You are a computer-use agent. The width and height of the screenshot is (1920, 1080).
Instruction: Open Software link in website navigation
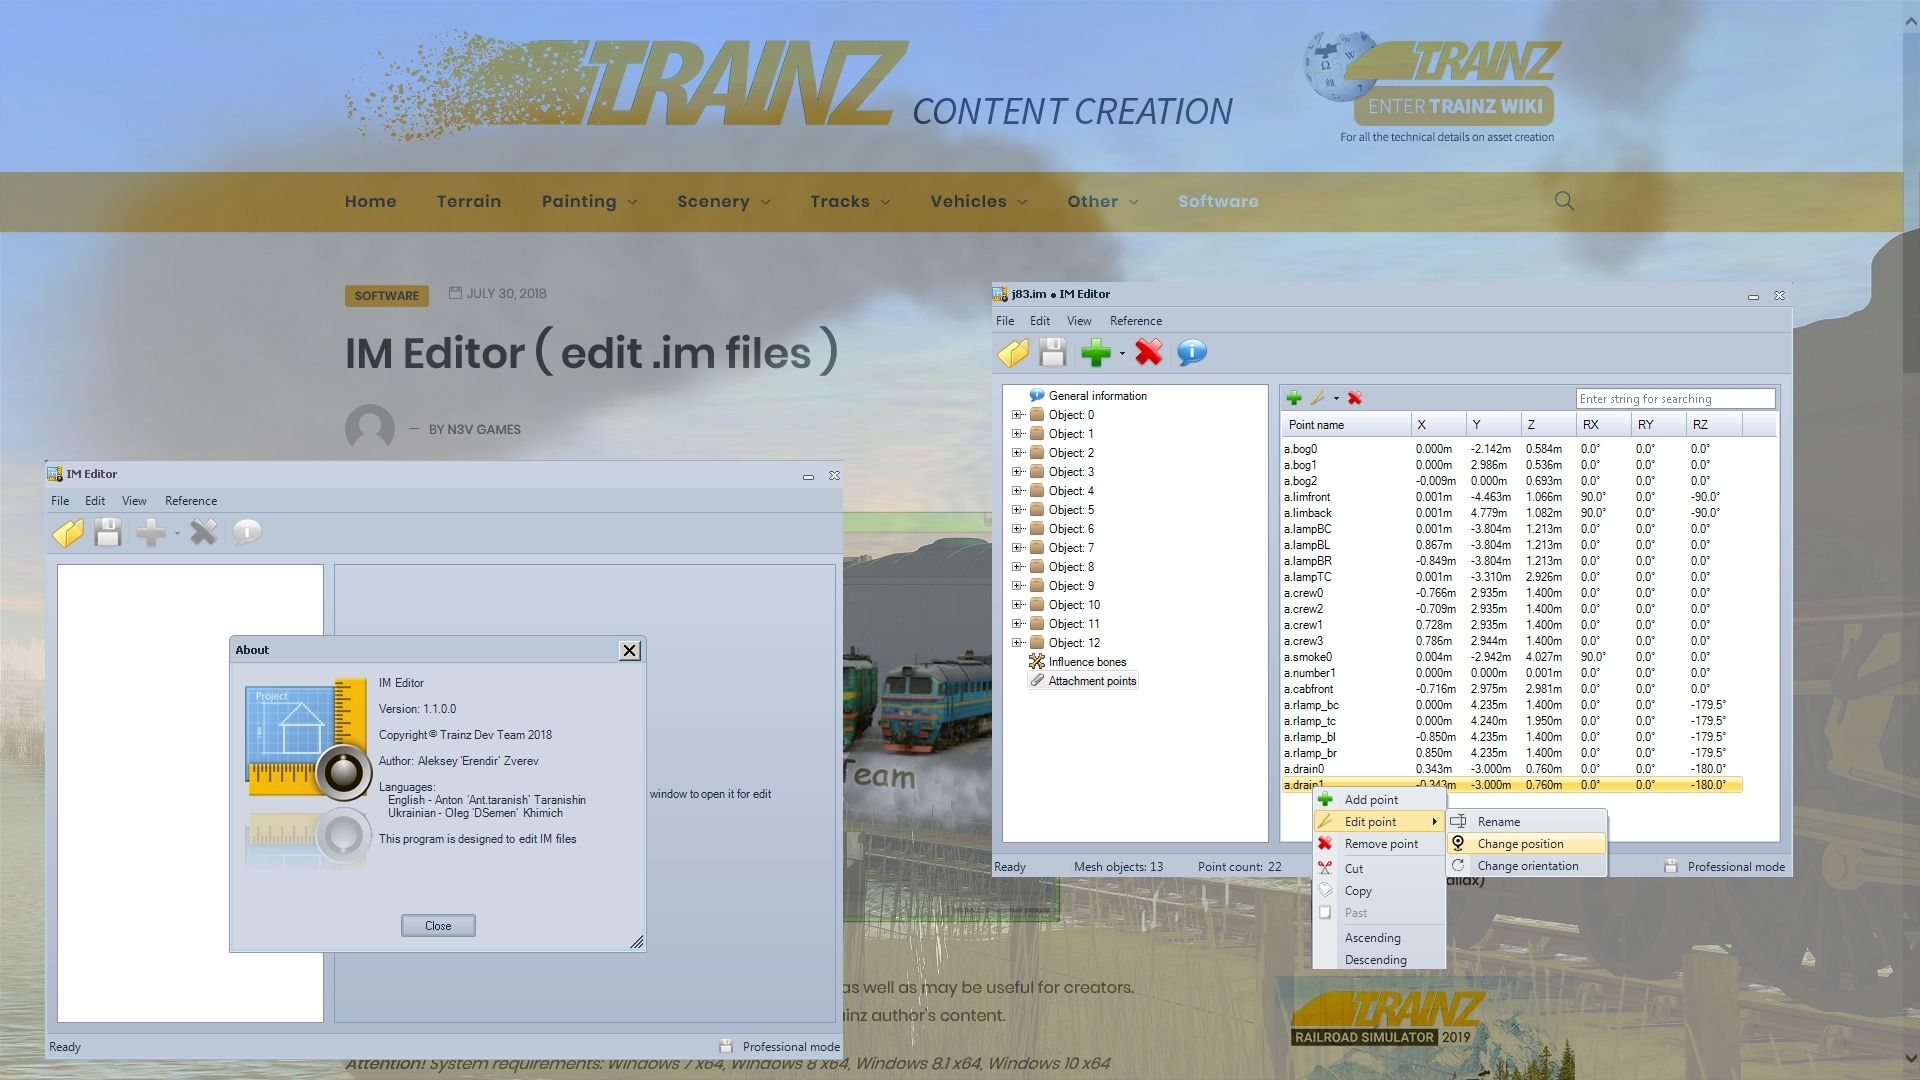(x=1218, y=201)
